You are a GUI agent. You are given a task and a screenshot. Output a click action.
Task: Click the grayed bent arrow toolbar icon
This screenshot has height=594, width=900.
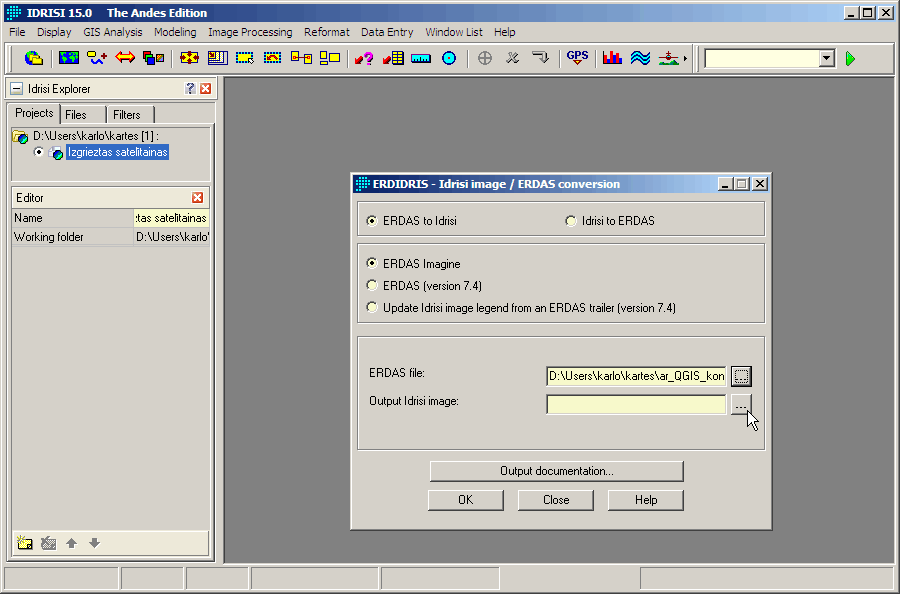[x=541, y=58]
